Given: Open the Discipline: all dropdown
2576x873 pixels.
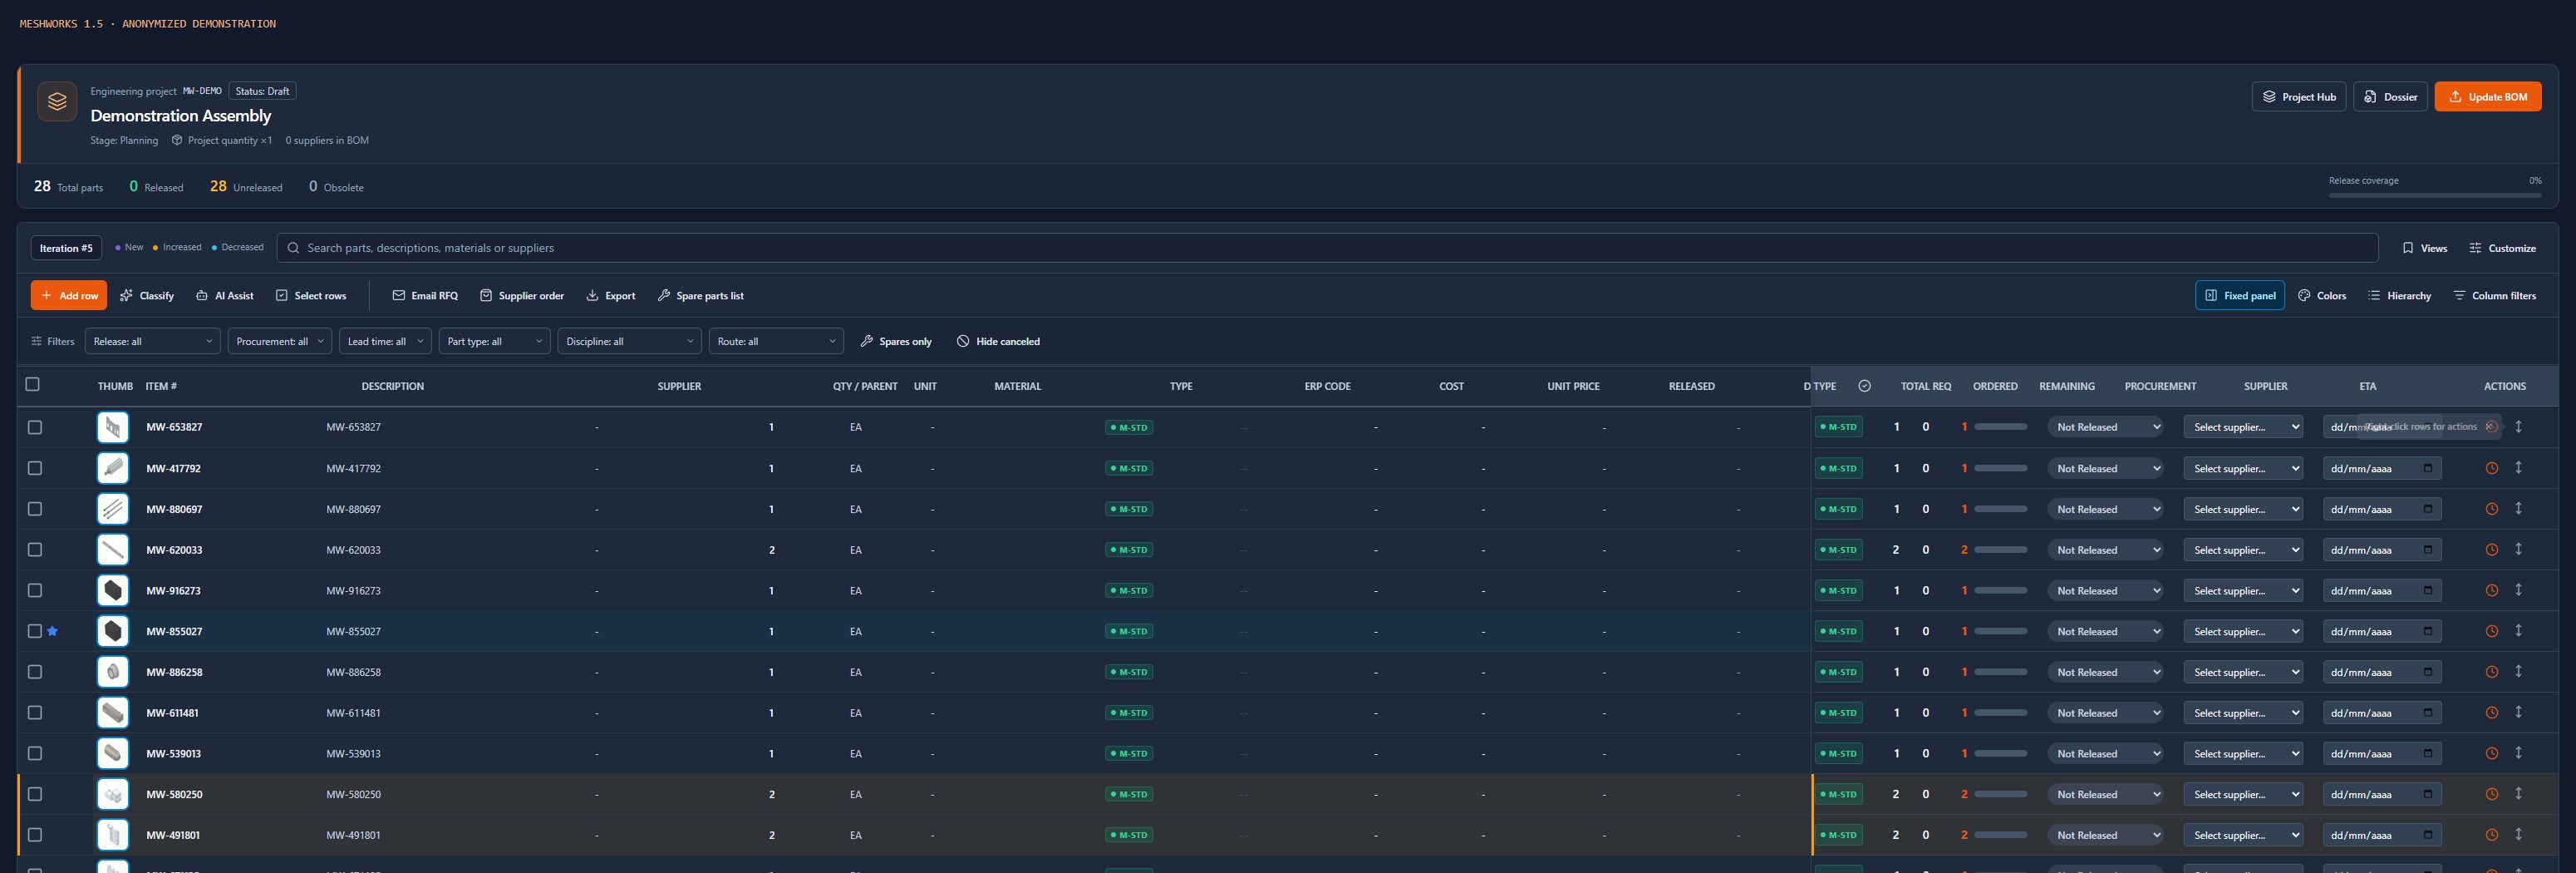Looking at the screenshot, I should (629, 341).
